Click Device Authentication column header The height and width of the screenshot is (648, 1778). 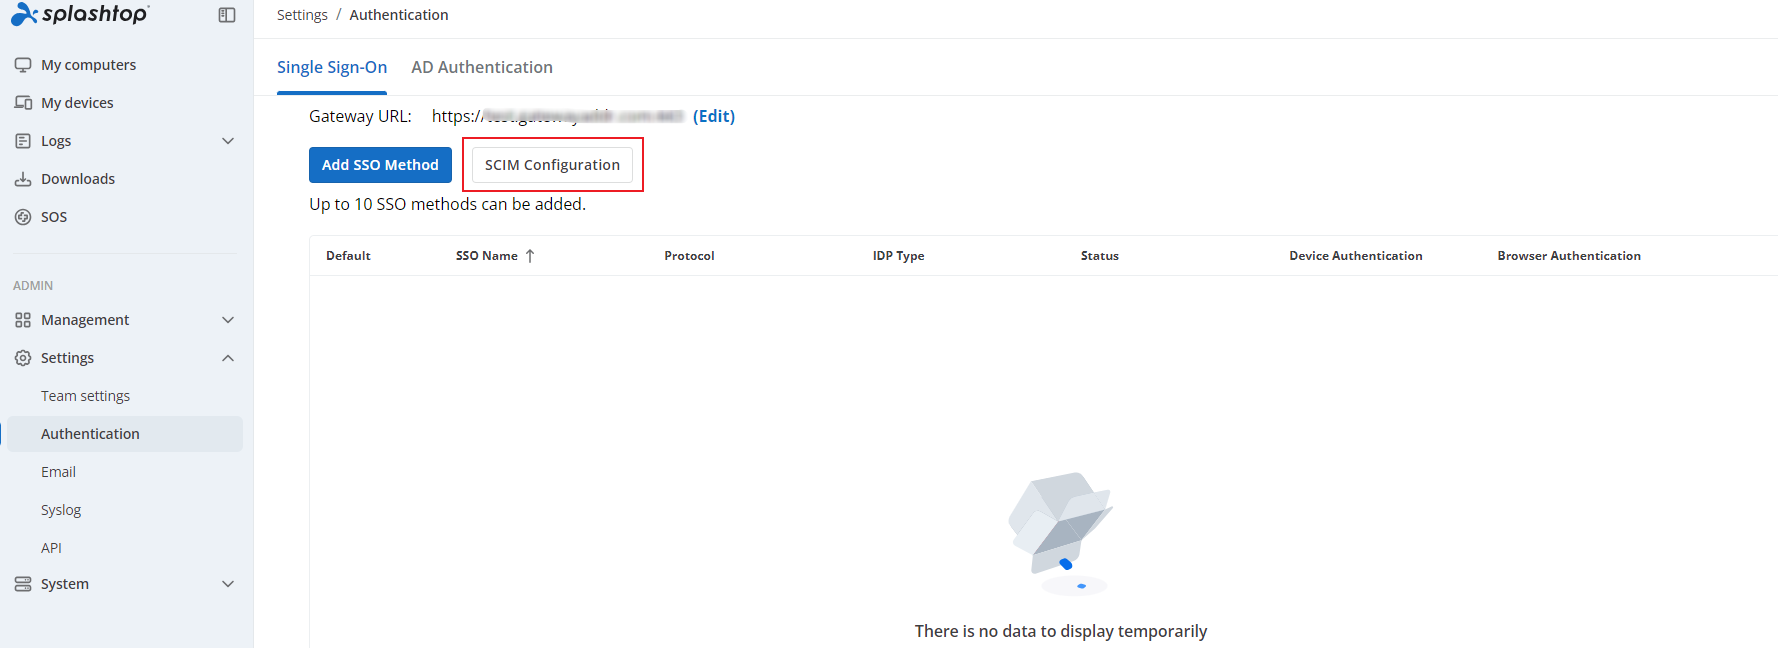(x=1355, y=256)
